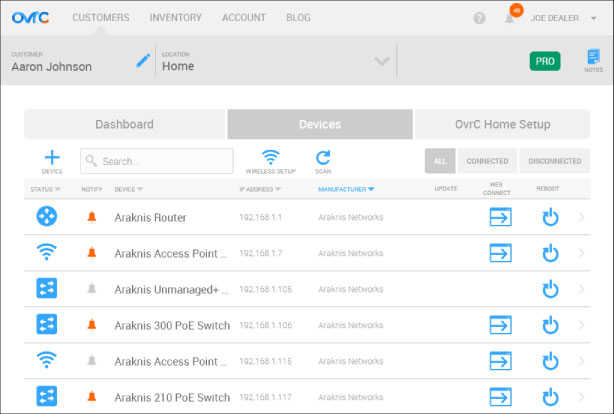Click IP address 192.168.1.105

265,289
